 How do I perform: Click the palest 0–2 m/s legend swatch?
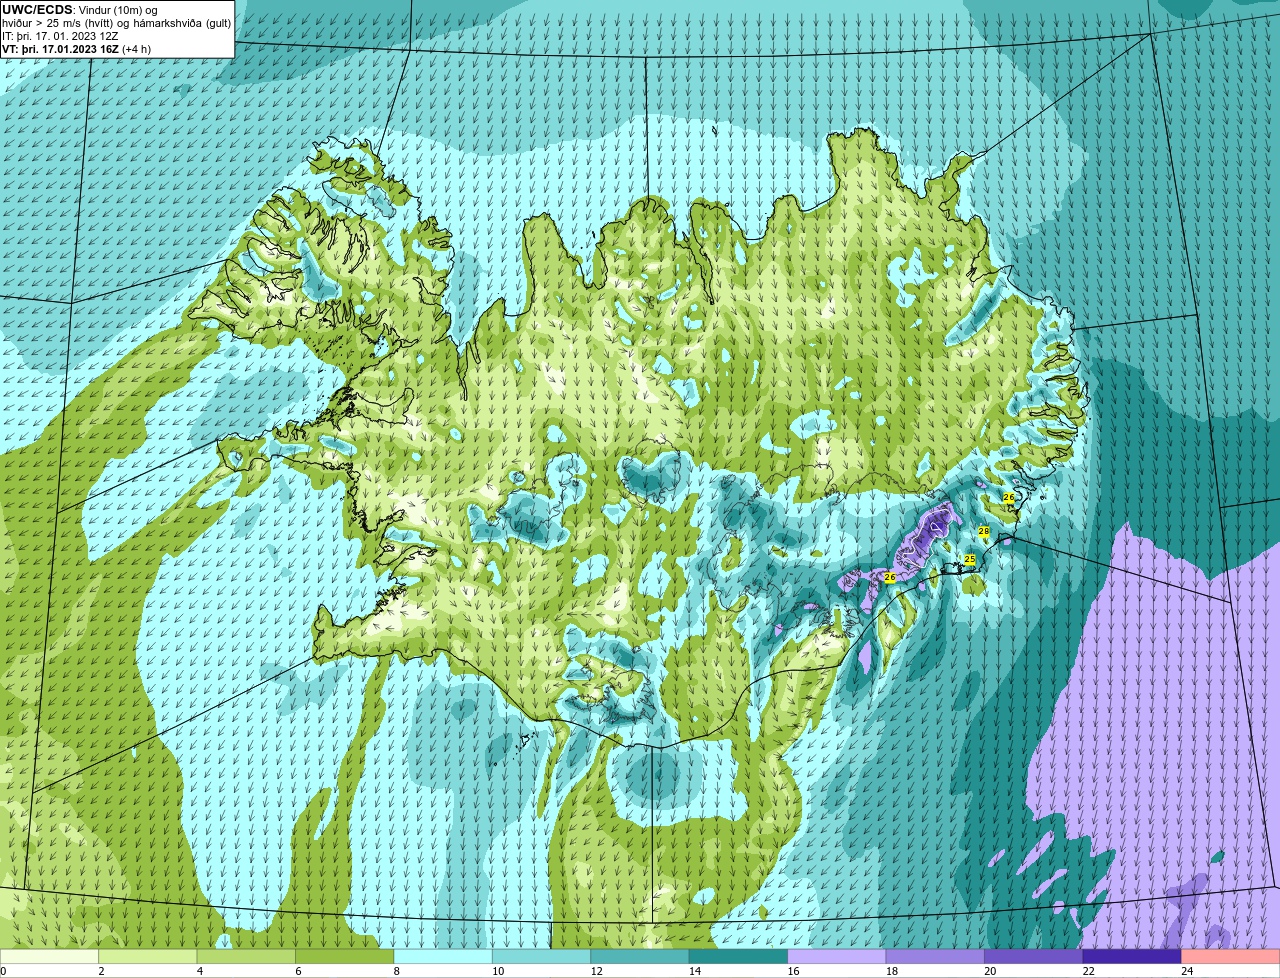point(50,956)
